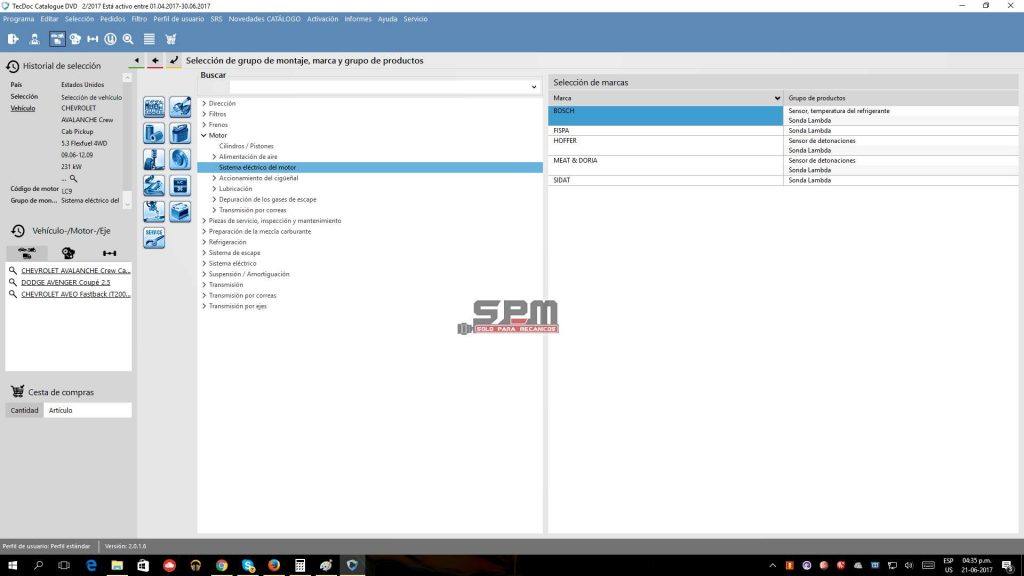Screen dimensions: 1024x576
Task: Expand the Lubricación node
Action: point(214,189)
